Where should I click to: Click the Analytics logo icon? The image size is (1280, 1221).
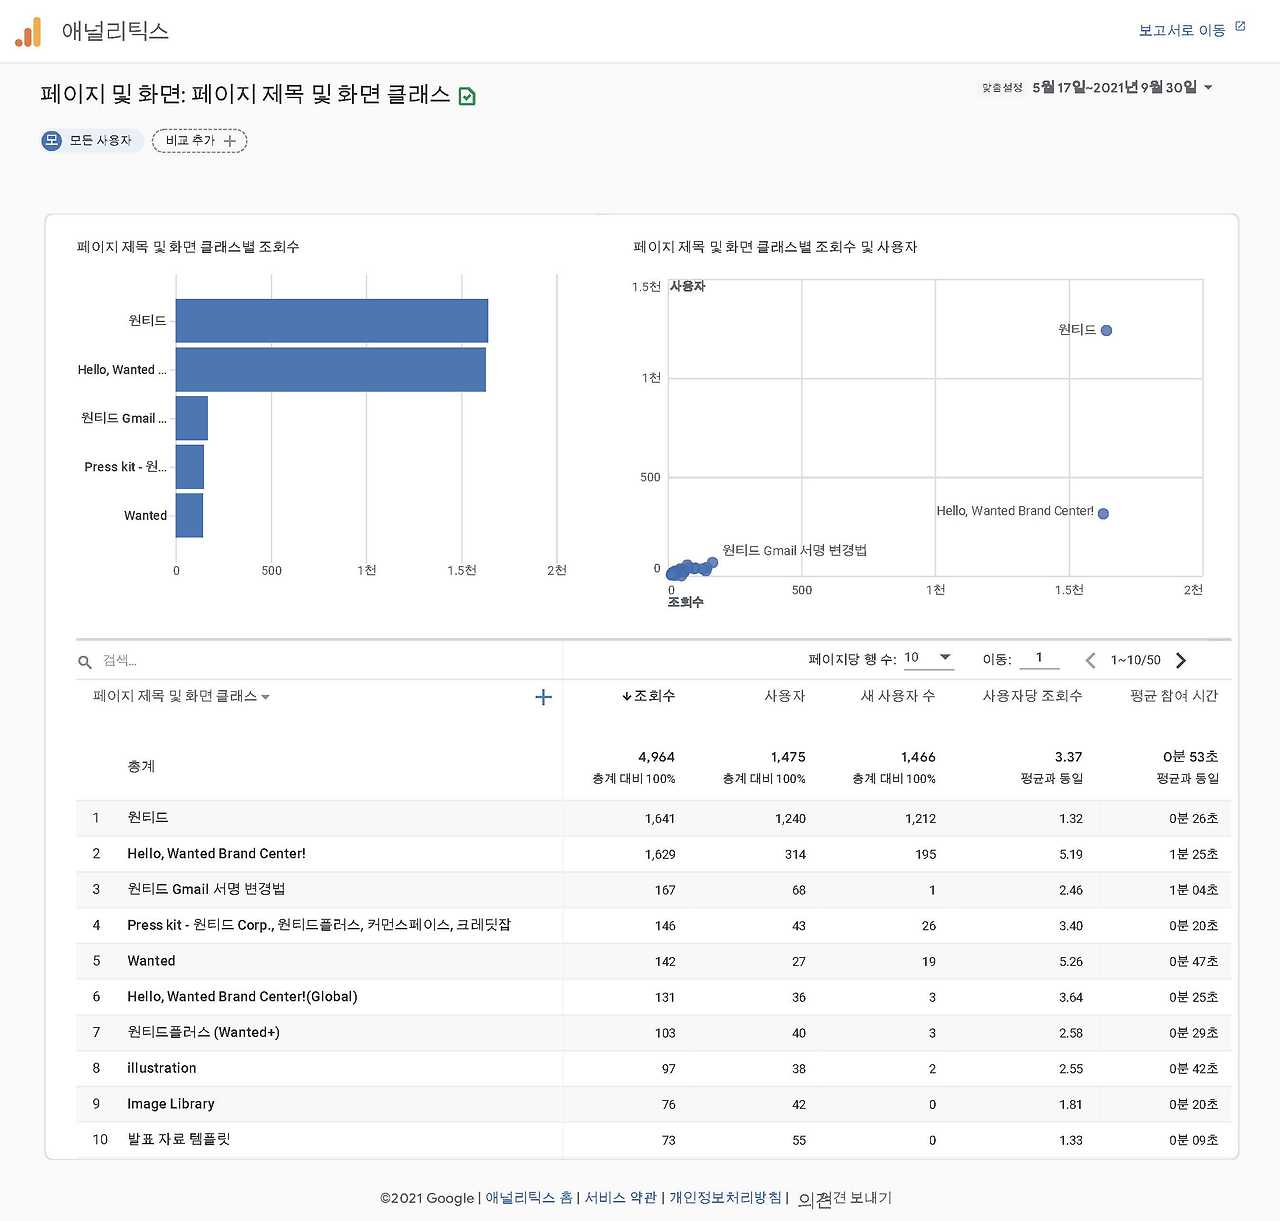coord(28,32)
